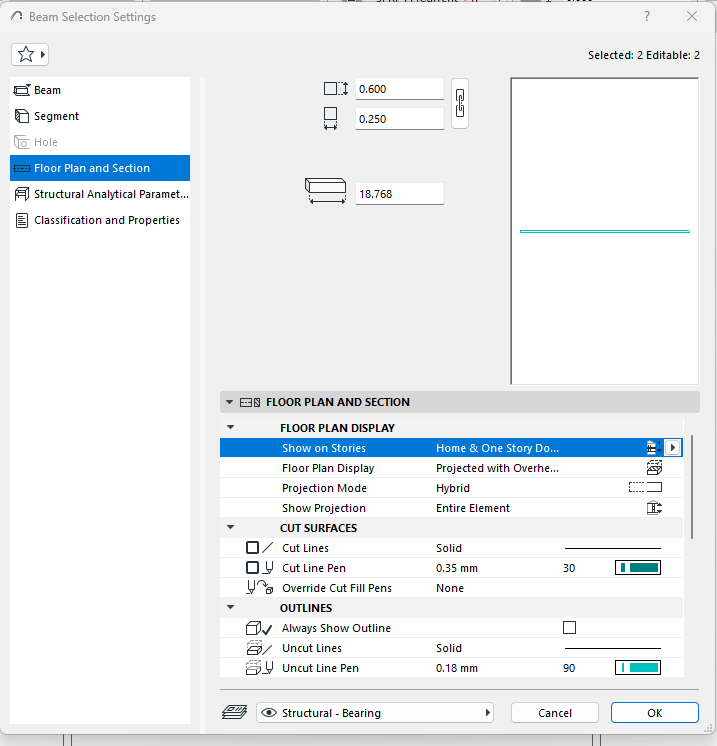Open the Cut Lines solid line type preview
This screenshot has width=717, height=746.
612,548
